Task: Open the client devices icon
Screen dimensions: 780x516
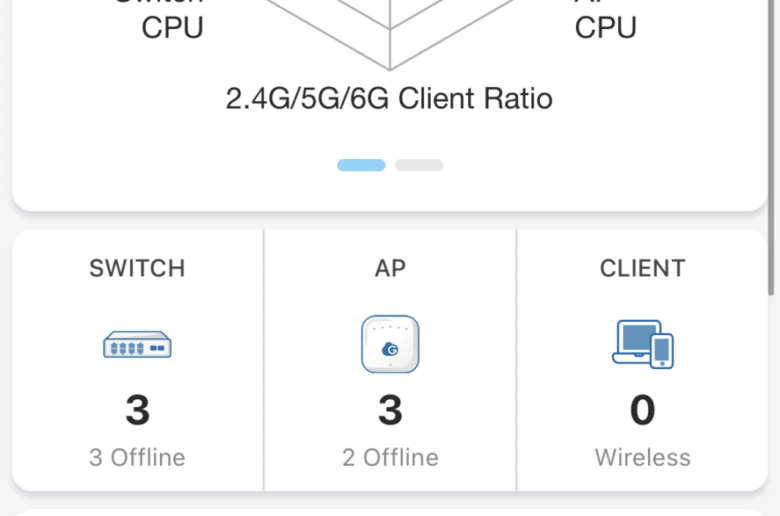Action: (x=643, y=344)
